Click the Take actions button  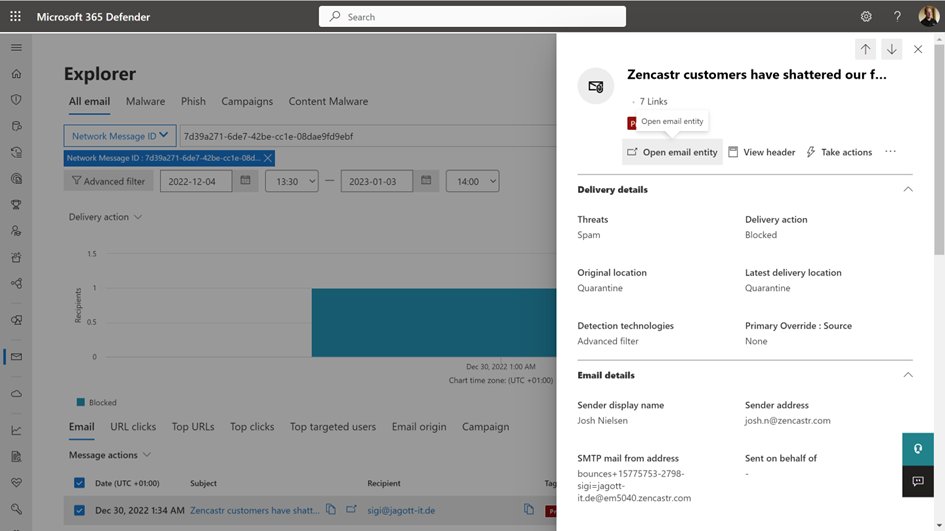pyautogui.click(x=840, y=152)
